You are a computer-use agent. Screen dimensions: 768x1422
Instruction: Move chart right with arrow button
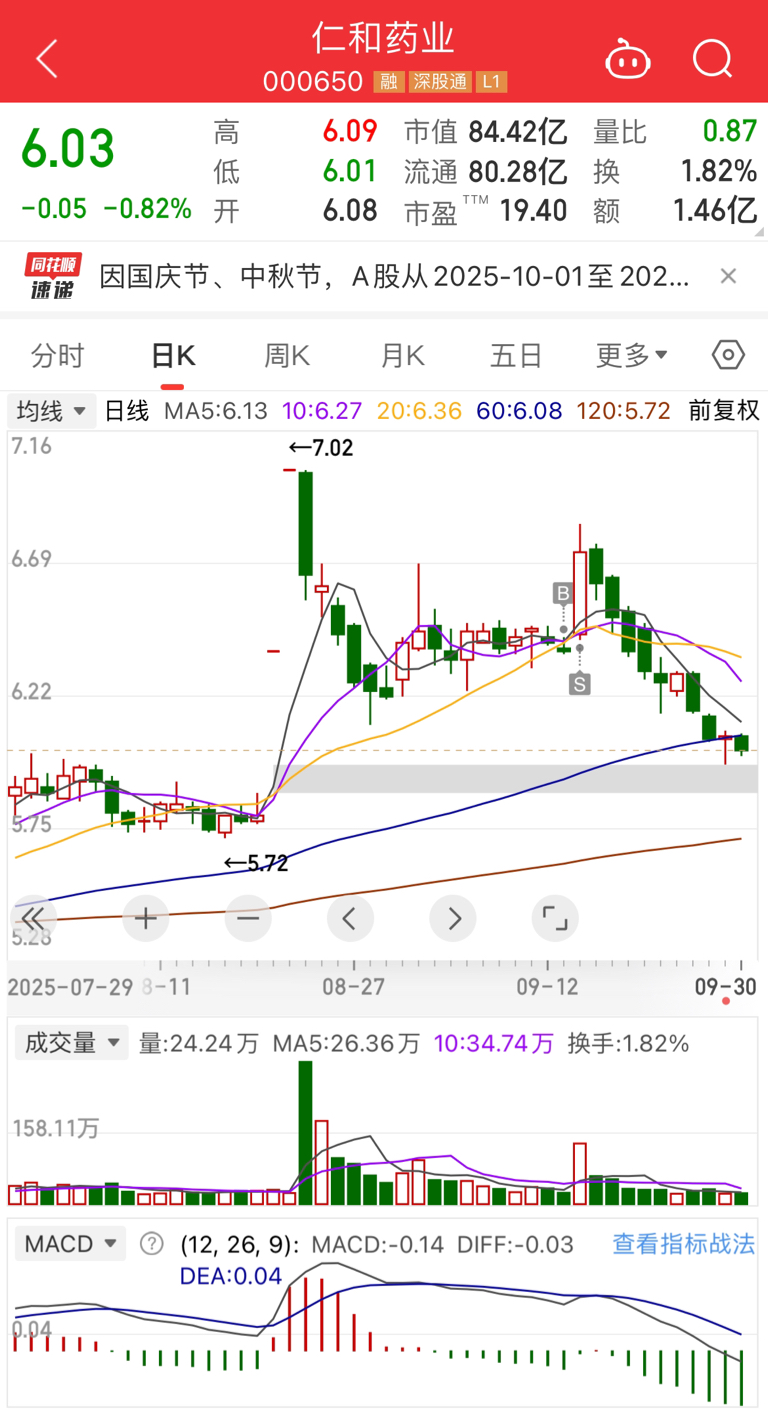[453, 918]
